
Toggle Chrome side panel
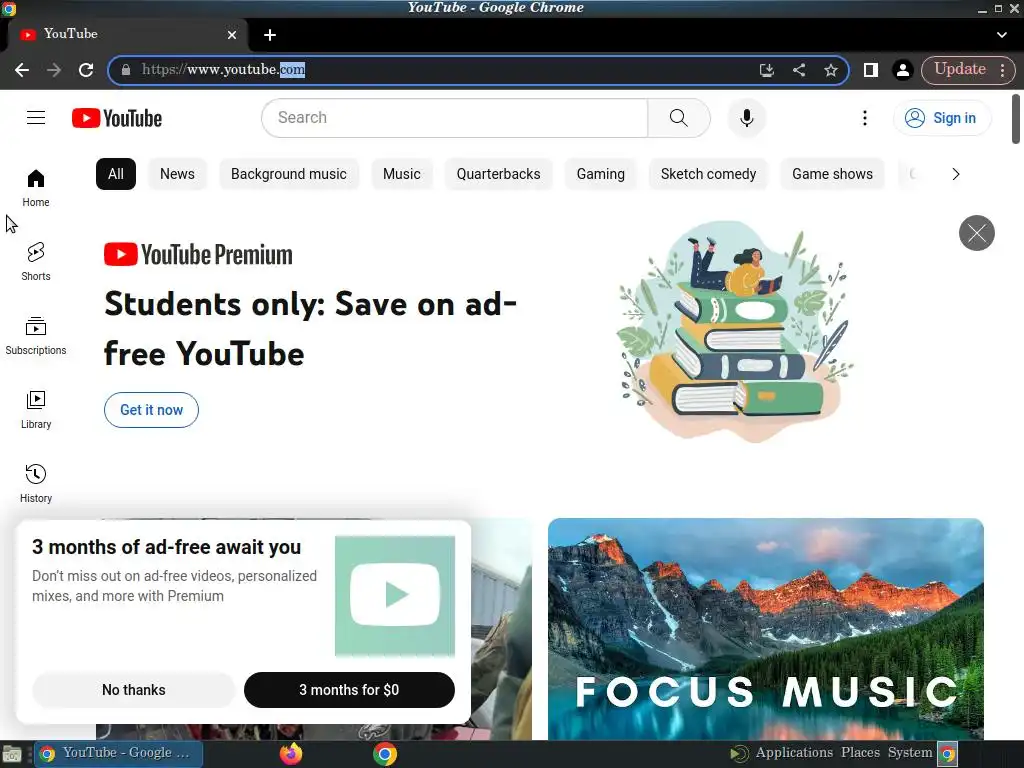[871, 70]
